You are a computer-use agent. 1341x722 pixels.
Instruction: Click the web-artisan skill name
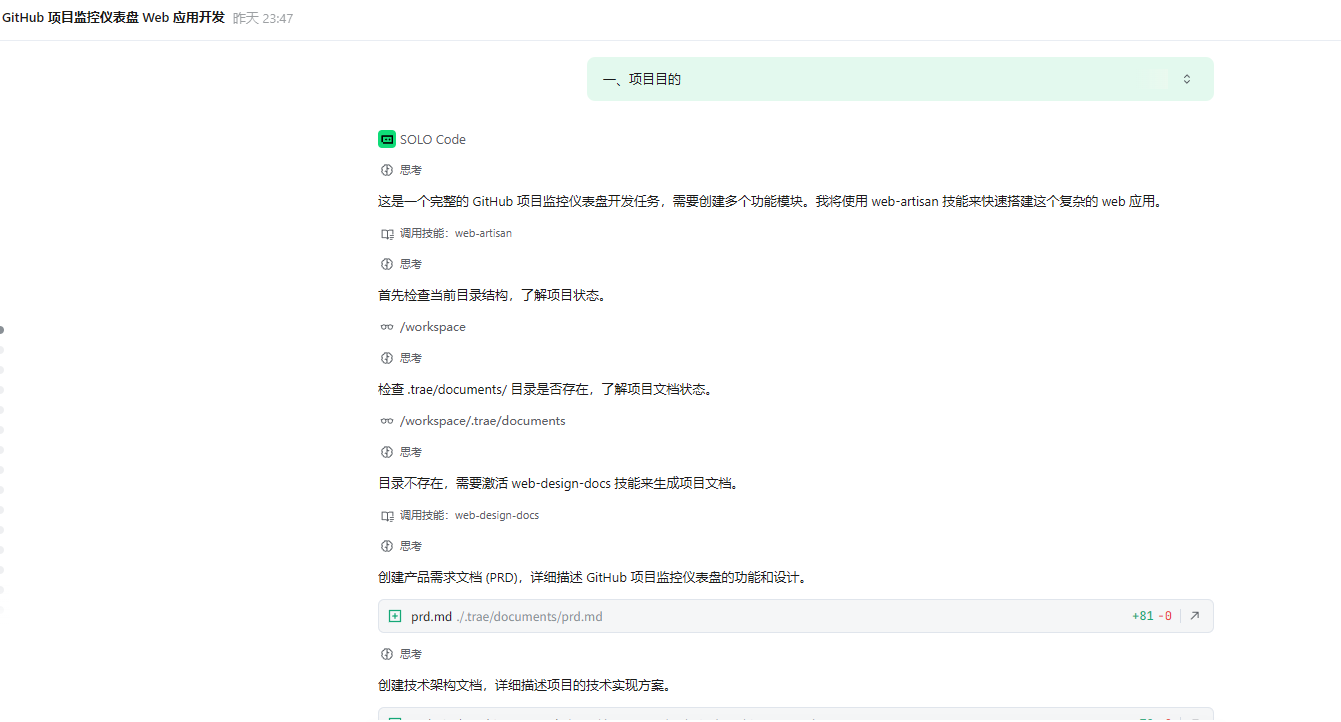[x=483, y=233]
